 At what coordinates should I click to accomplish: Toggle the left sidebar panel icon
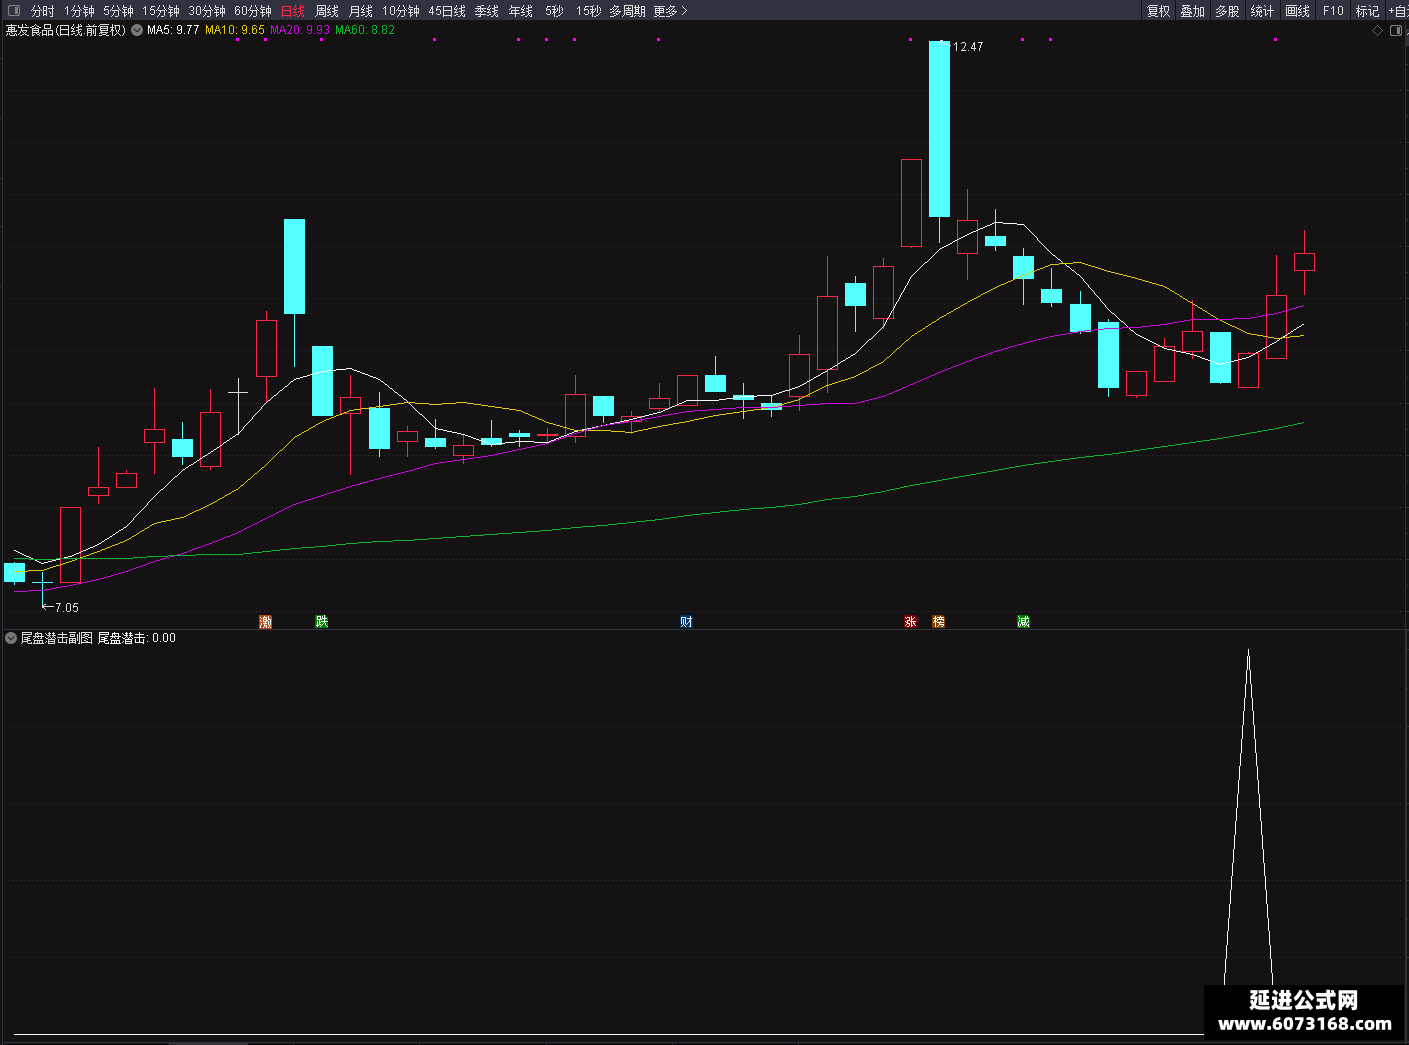click(x=14, y=11)
